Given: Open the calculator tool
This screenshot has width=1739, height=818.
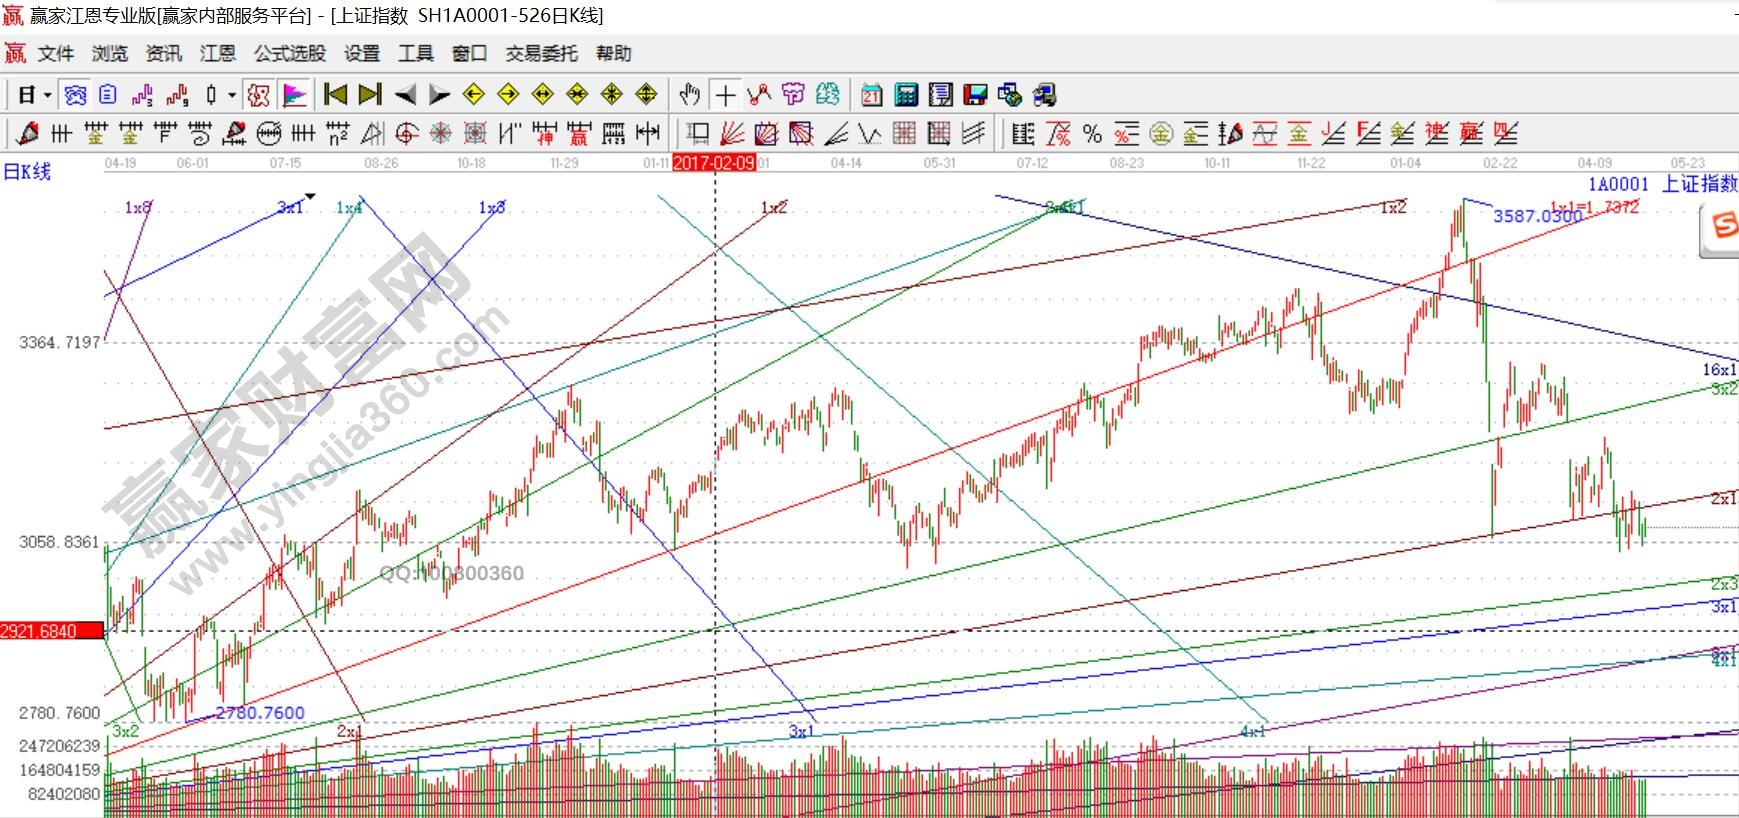Looking at the screenshot, I should tap(906, 95).
